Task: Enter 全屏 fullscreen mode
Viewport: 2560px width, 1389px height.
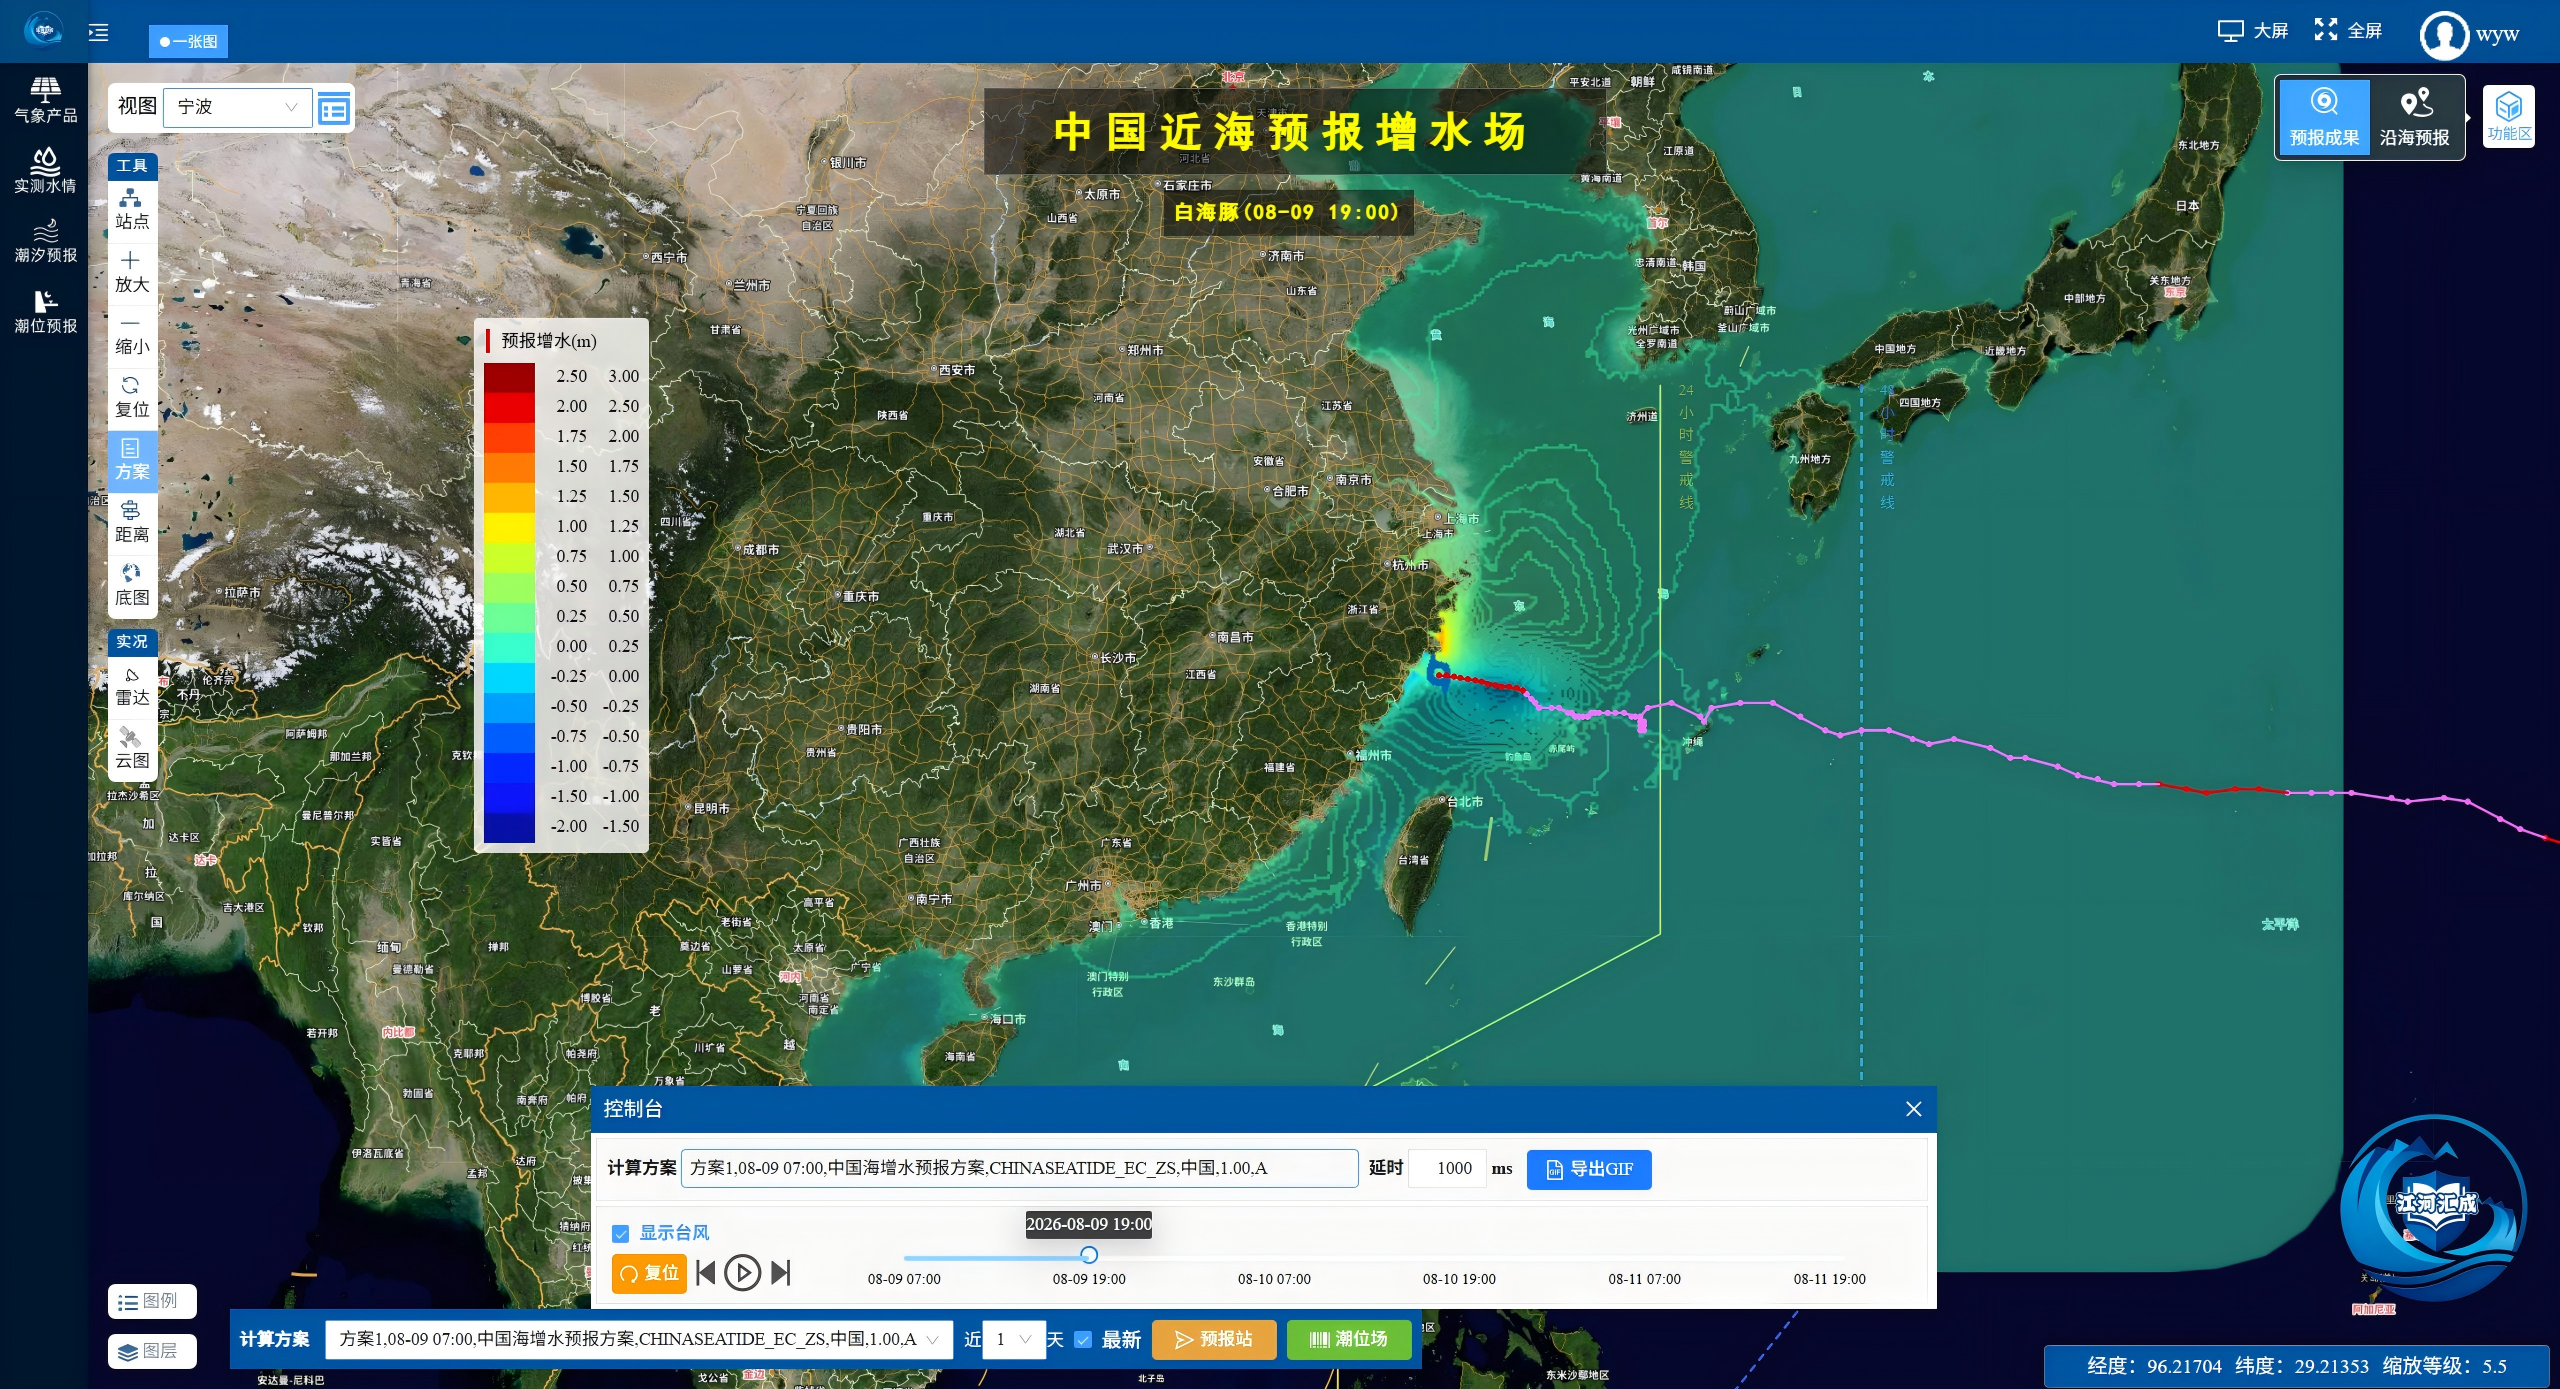Action: (x=2348, y=31)
